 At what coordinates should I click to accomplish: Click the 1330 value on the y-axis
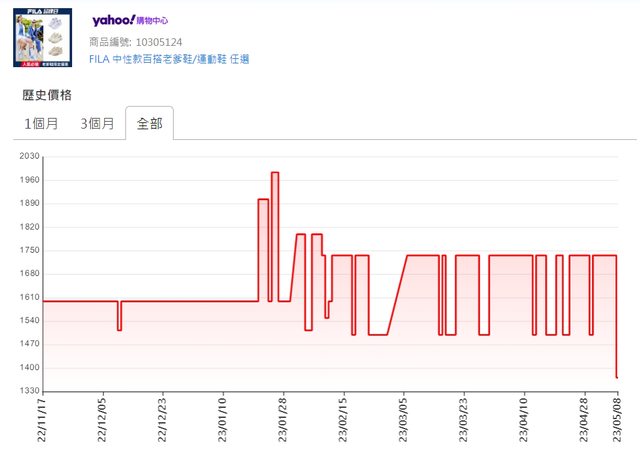(x=28, y=391)
